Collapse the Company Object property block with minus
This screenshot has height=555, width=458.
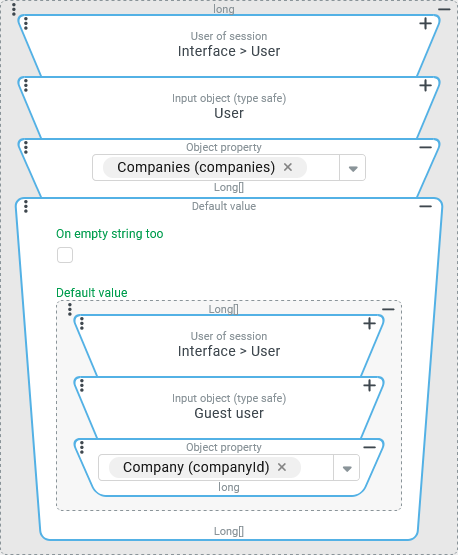pyautogui.click(x=370, y=447)
